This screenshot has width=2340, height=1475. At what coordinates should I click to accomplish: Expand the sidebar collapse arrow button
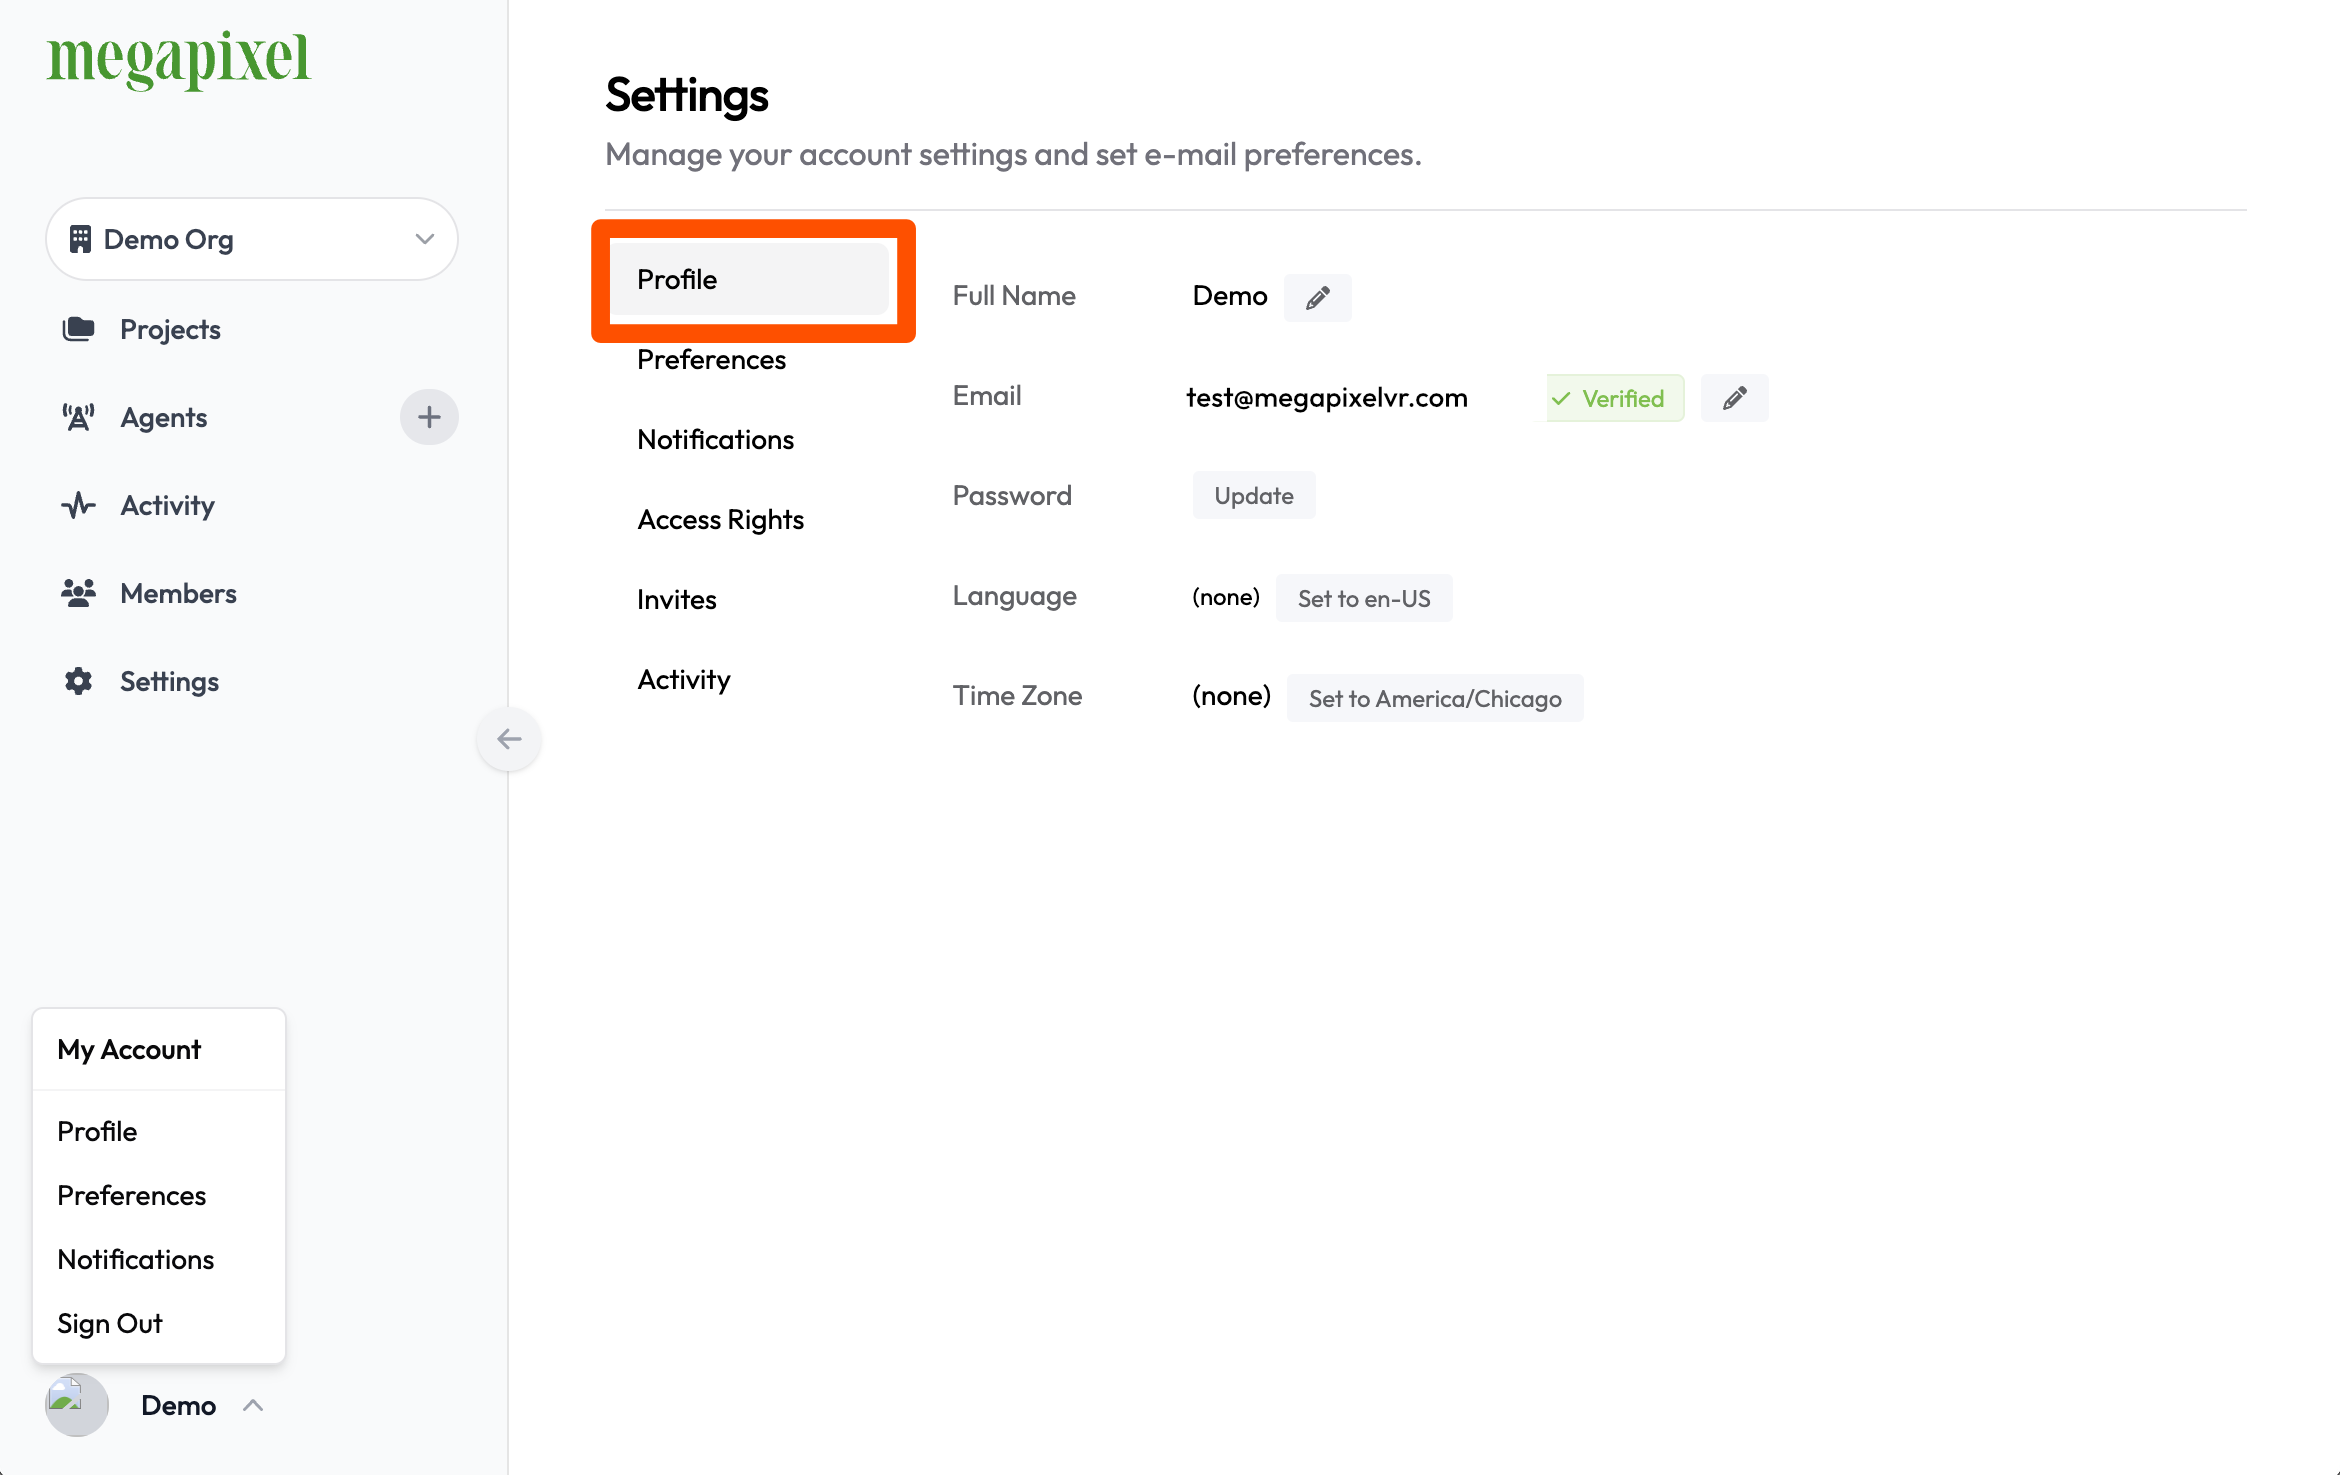(x=508, y=738)
